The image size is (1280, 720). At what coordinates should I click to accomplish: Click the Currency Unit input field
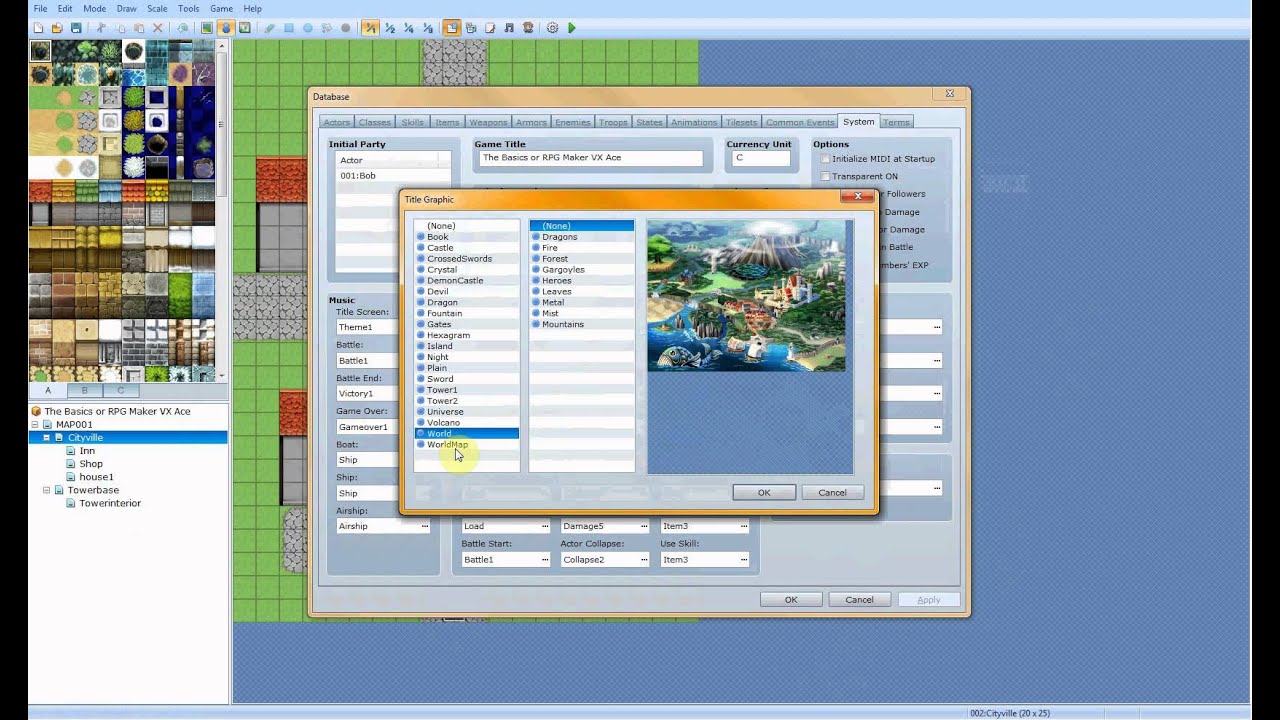pos(761,158)
